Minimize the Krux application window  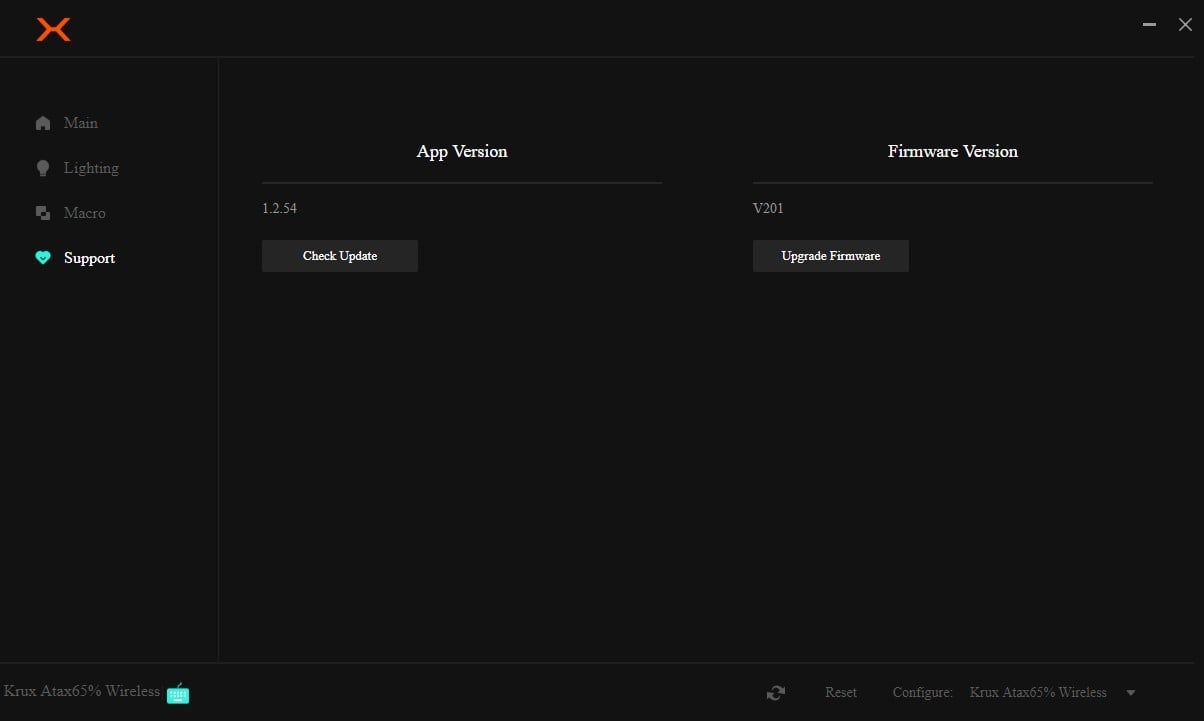tap(1150, 26)
